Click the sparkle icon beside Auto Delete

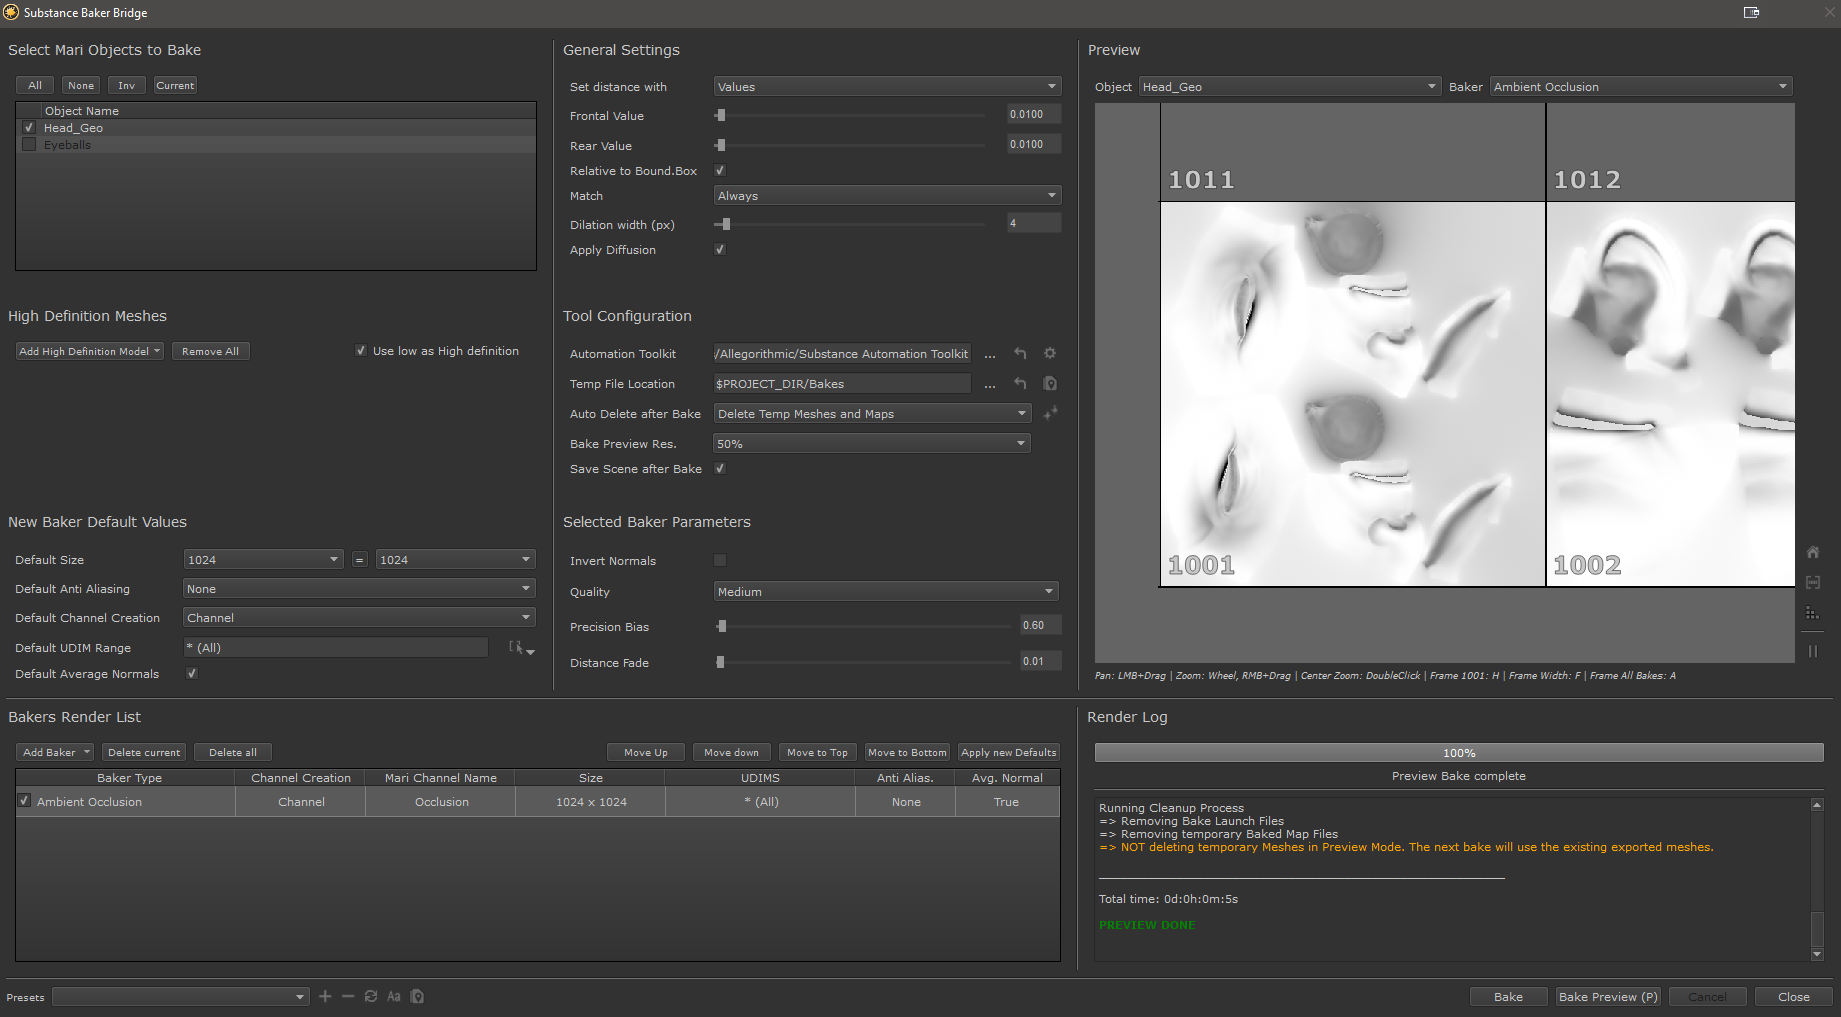point(1050,413)
